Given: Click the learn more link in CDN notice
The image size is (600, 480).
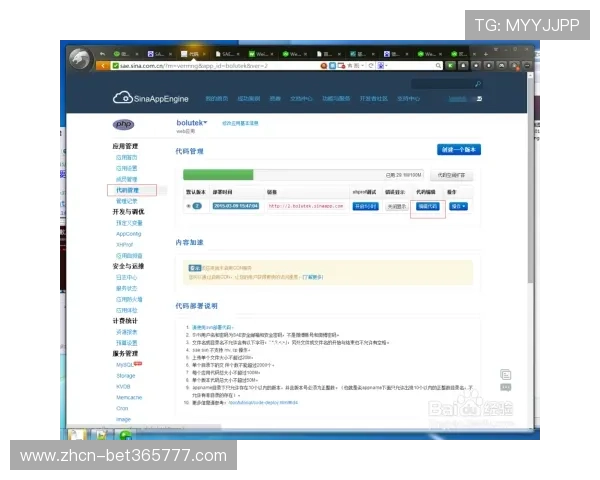Looking at the screenshot, I should 313,277.
